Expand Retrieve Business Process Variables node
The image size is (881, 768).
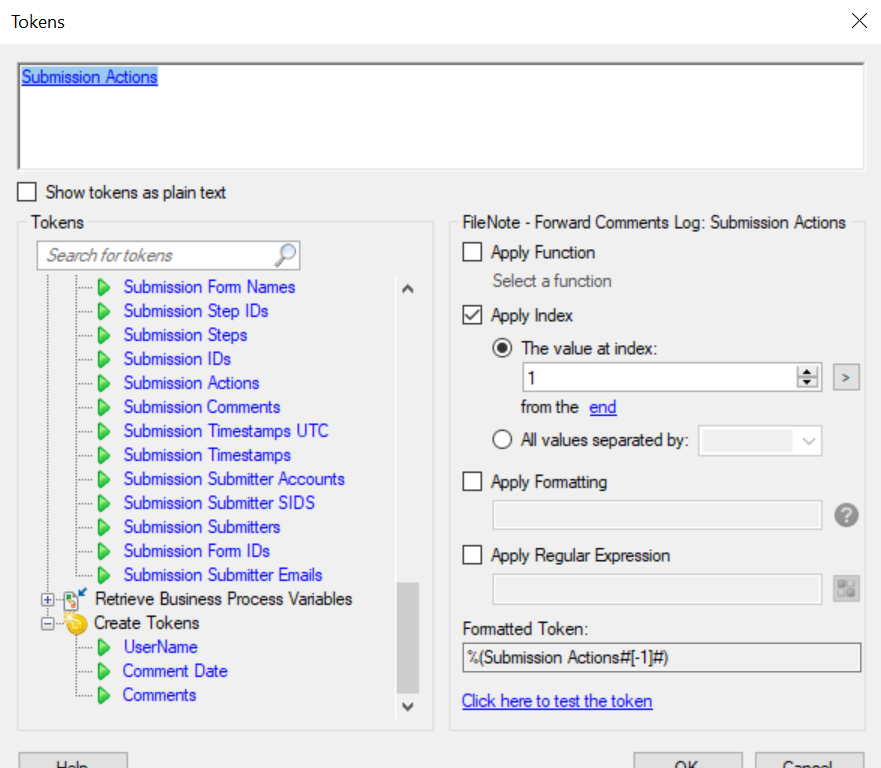coord(48,599)
